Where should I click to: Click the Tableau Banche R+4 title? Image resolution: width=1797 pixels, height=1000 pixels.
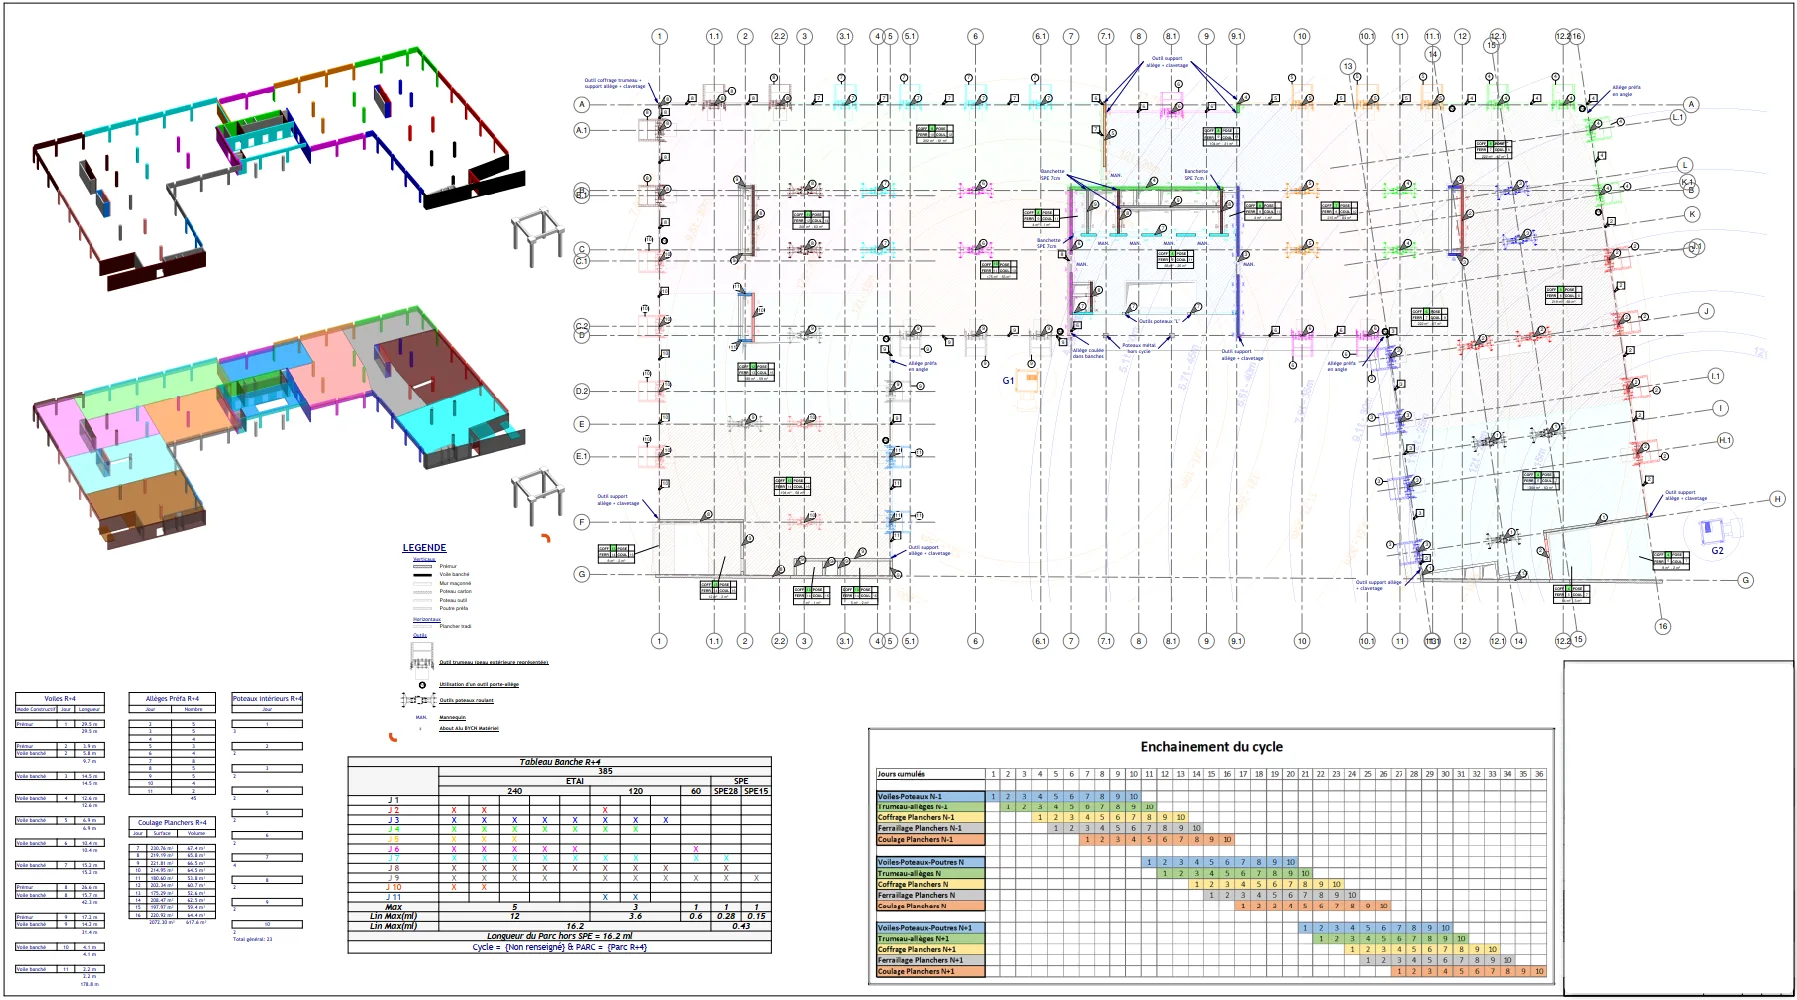click(x=560, y=762)
